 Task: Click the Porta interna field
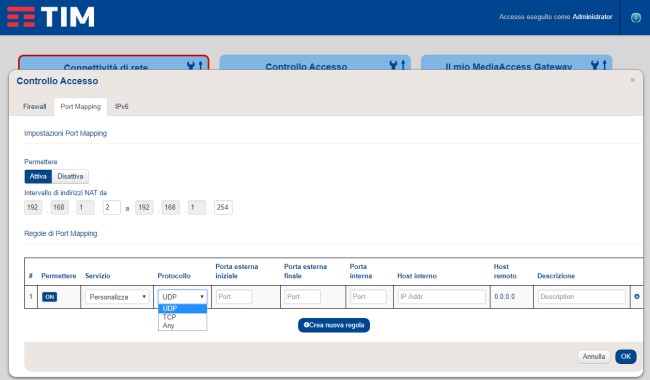[x=368, y=297]
